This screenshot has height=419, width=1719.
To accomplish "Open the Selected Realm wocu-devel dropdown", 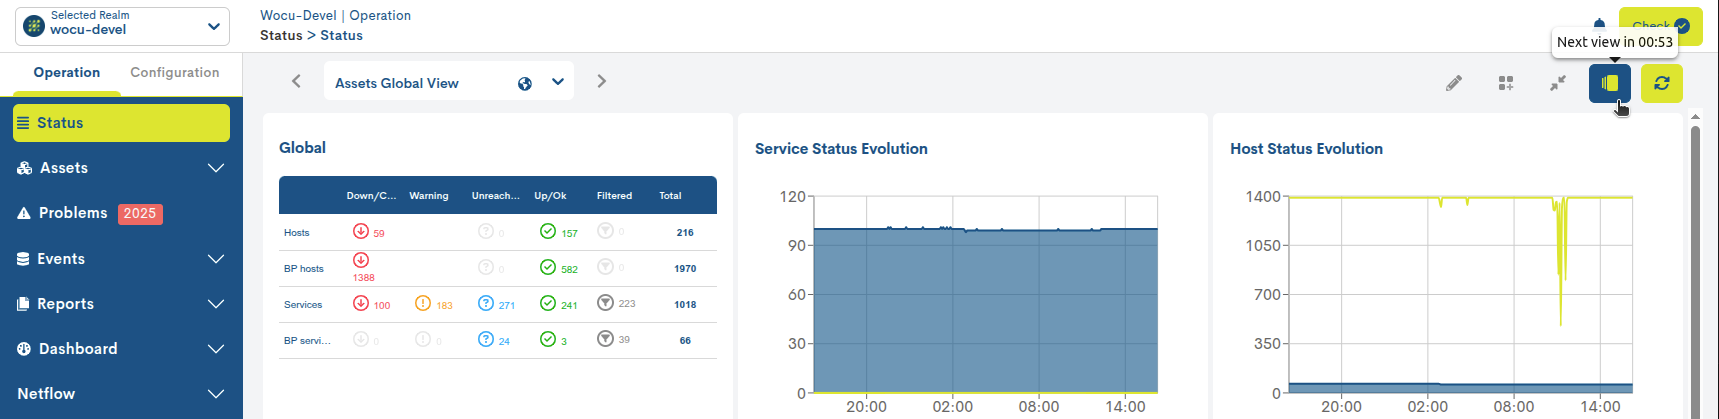I will (122, 26).
